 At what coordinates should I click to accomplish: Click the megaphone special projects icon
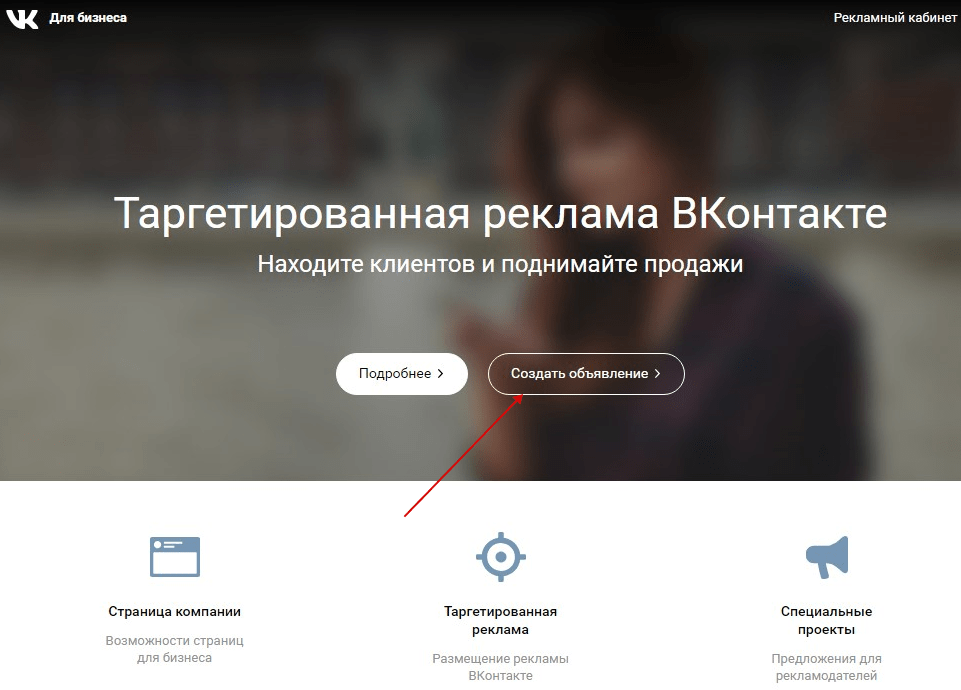point(827,557)
